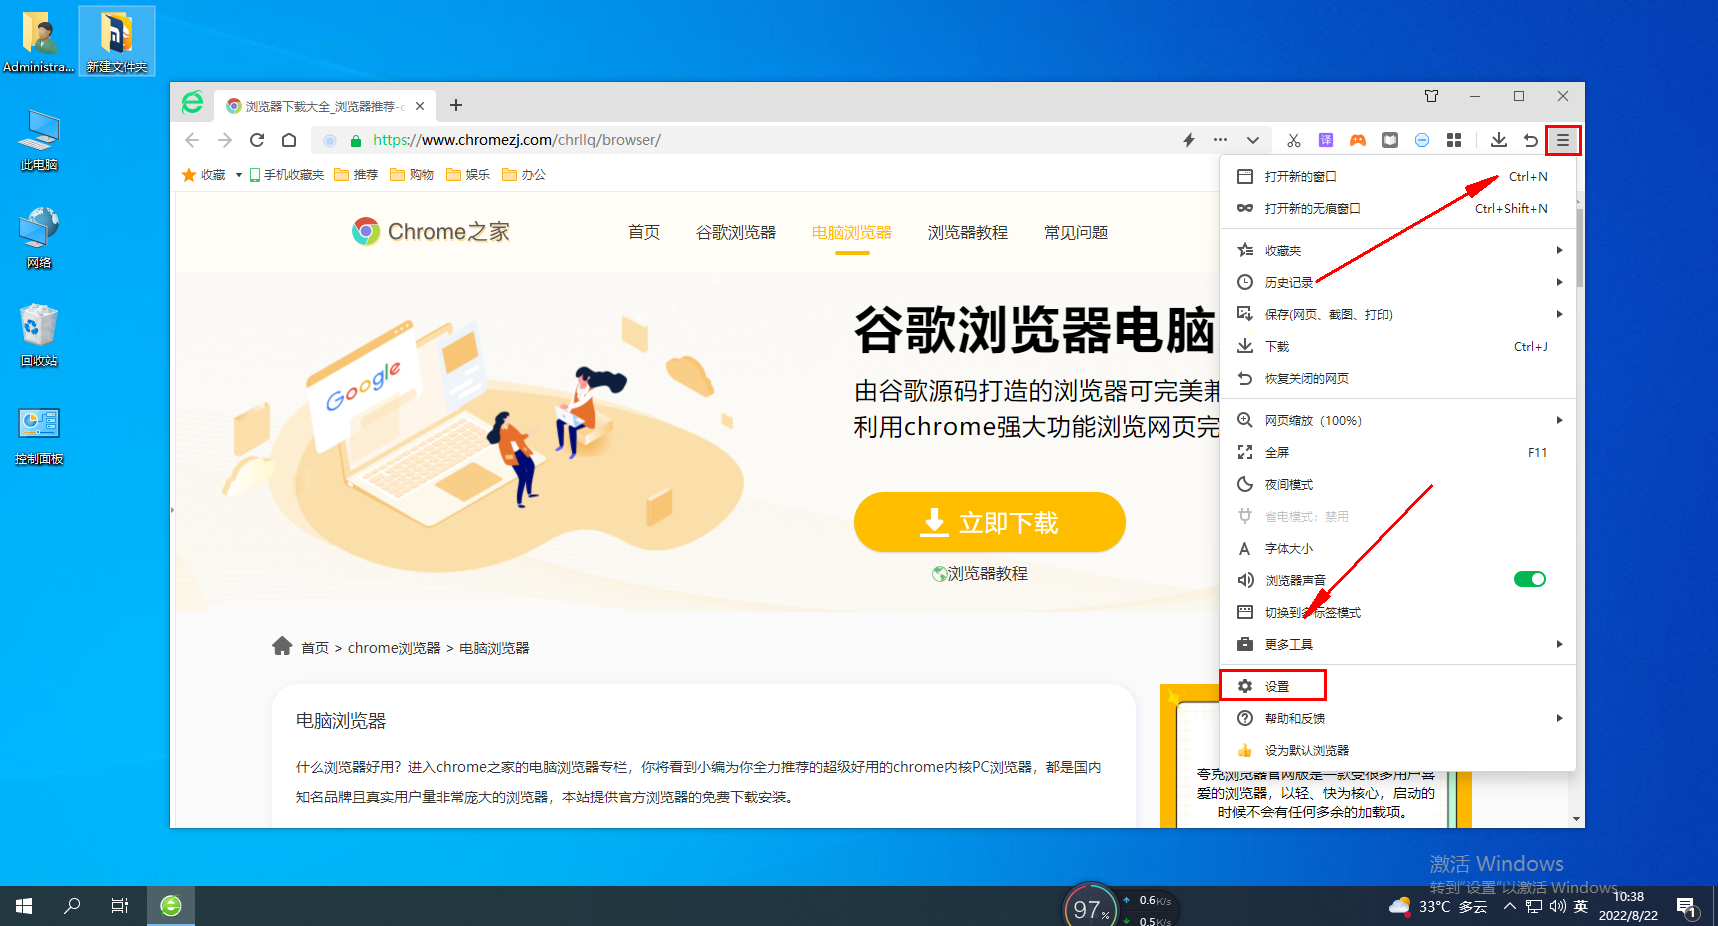Close the 浏览器下载大全 tab
This screenshot has width=1718, height=926.
(420, 106)
